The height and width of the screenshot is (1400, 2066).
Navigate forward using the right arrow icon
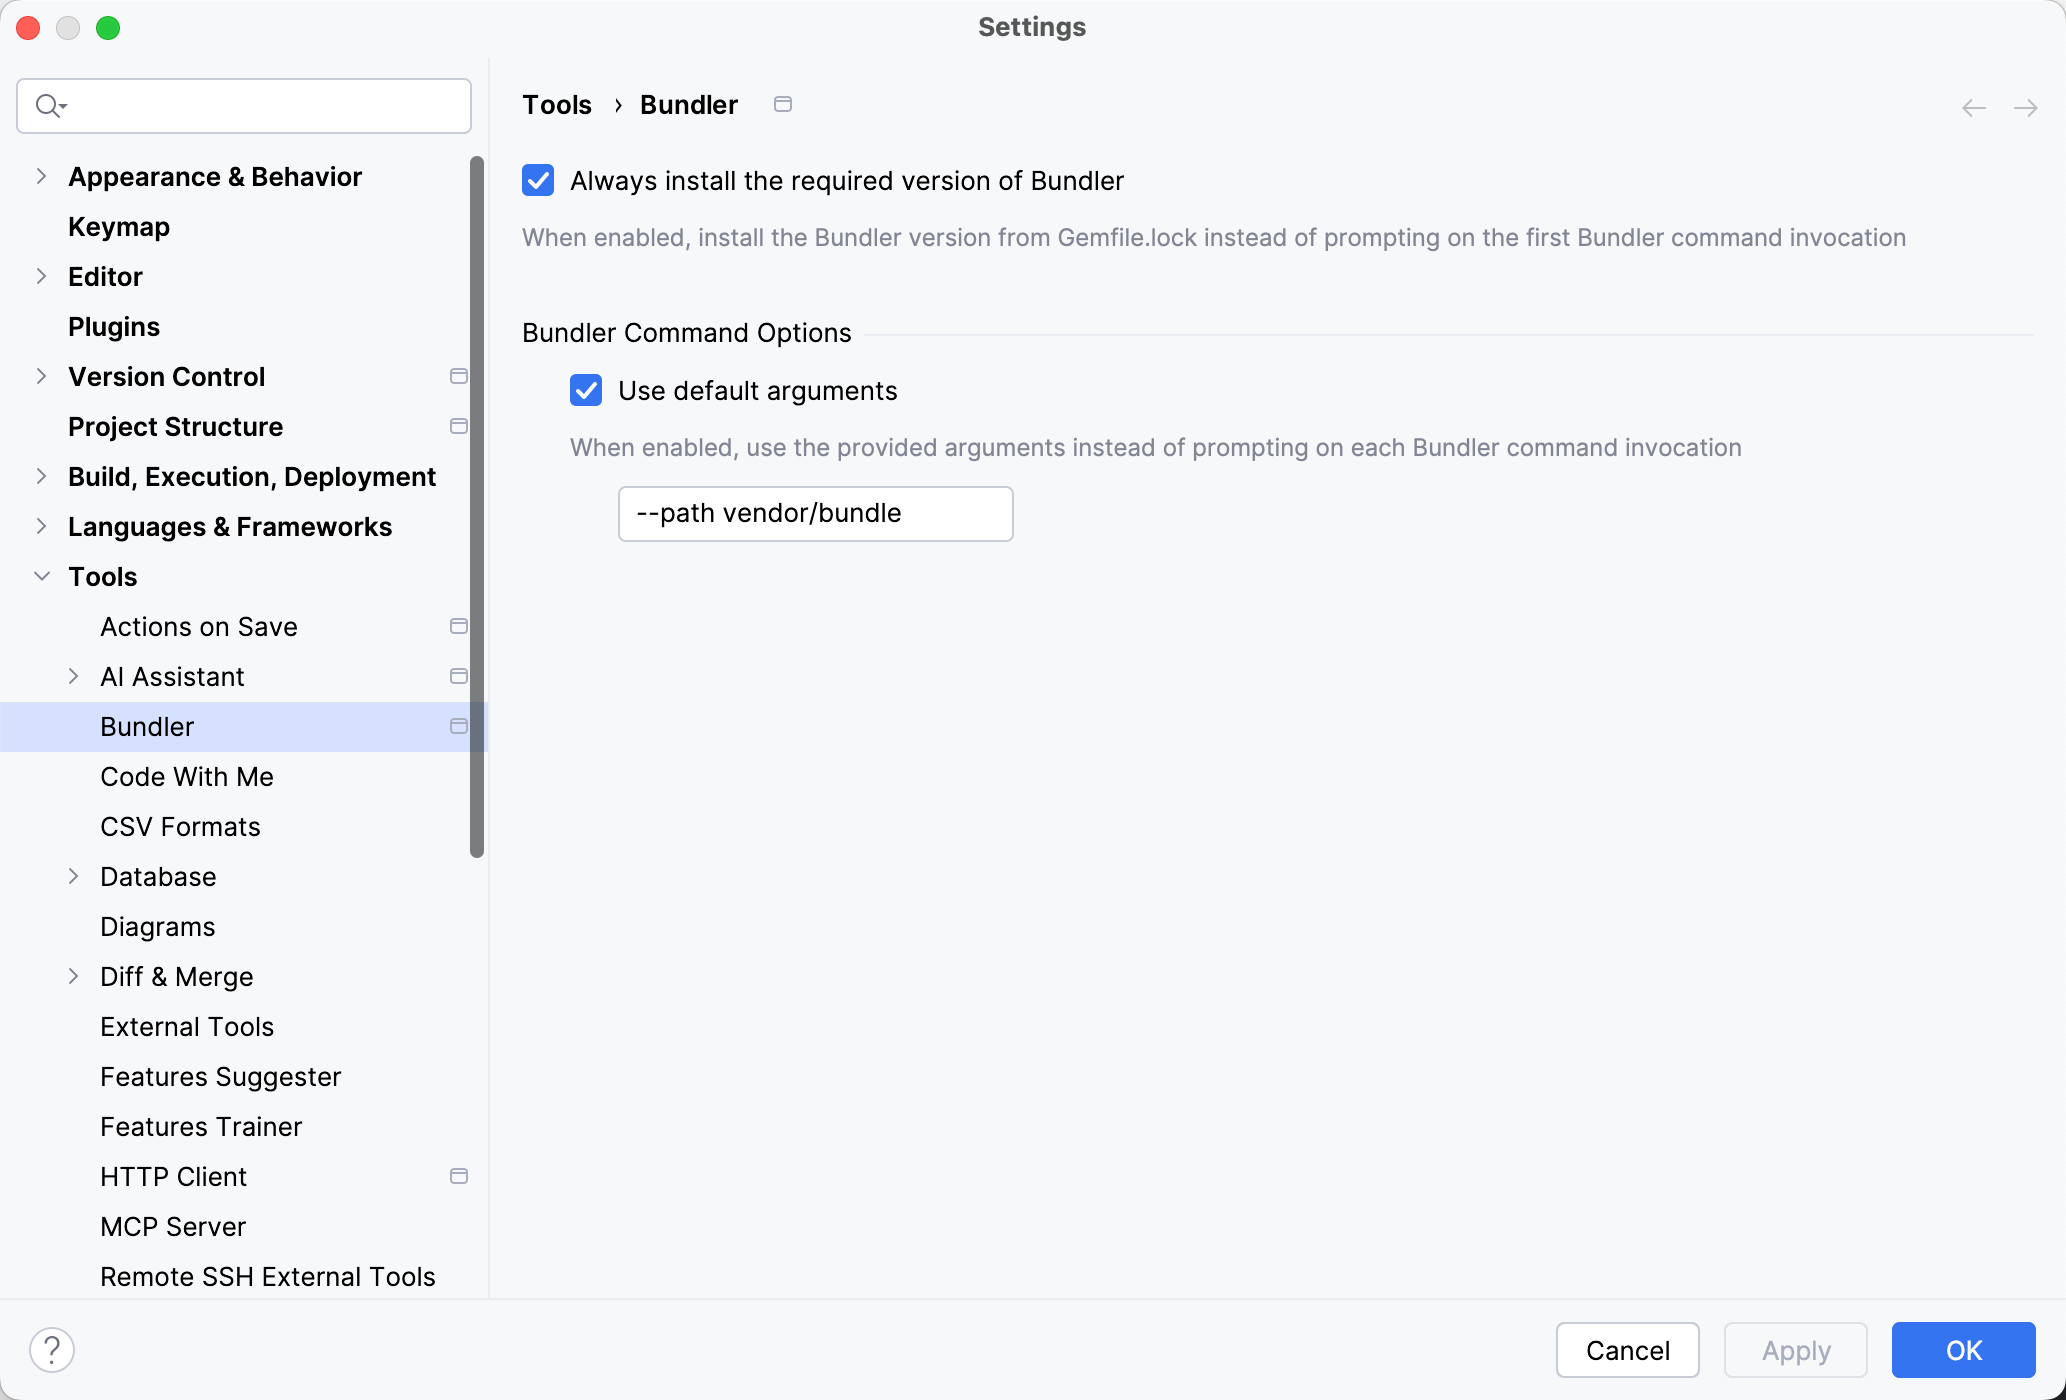(x=2026, y=107)
